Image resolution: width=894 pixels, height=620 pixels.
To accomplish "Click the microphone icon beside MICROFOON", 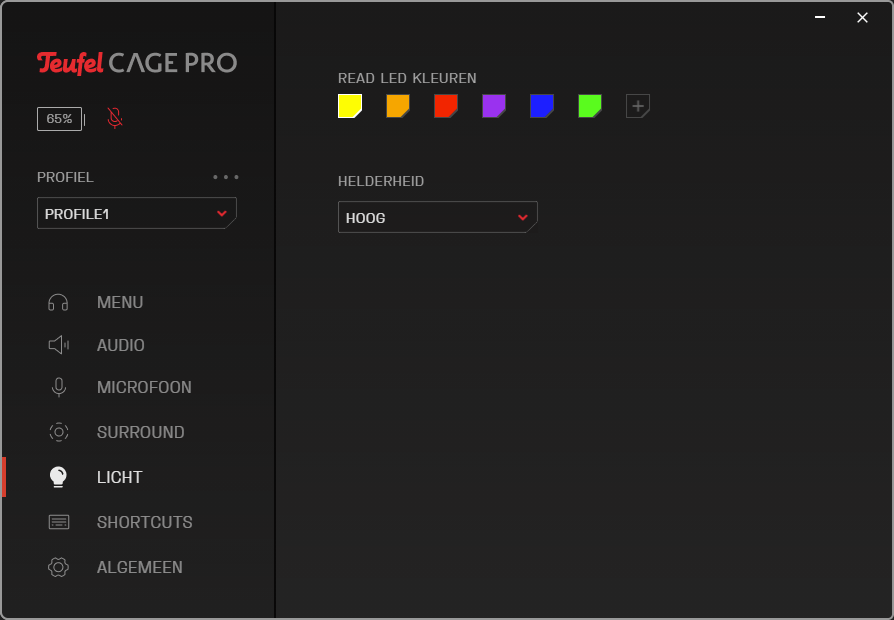I will 58,387.
